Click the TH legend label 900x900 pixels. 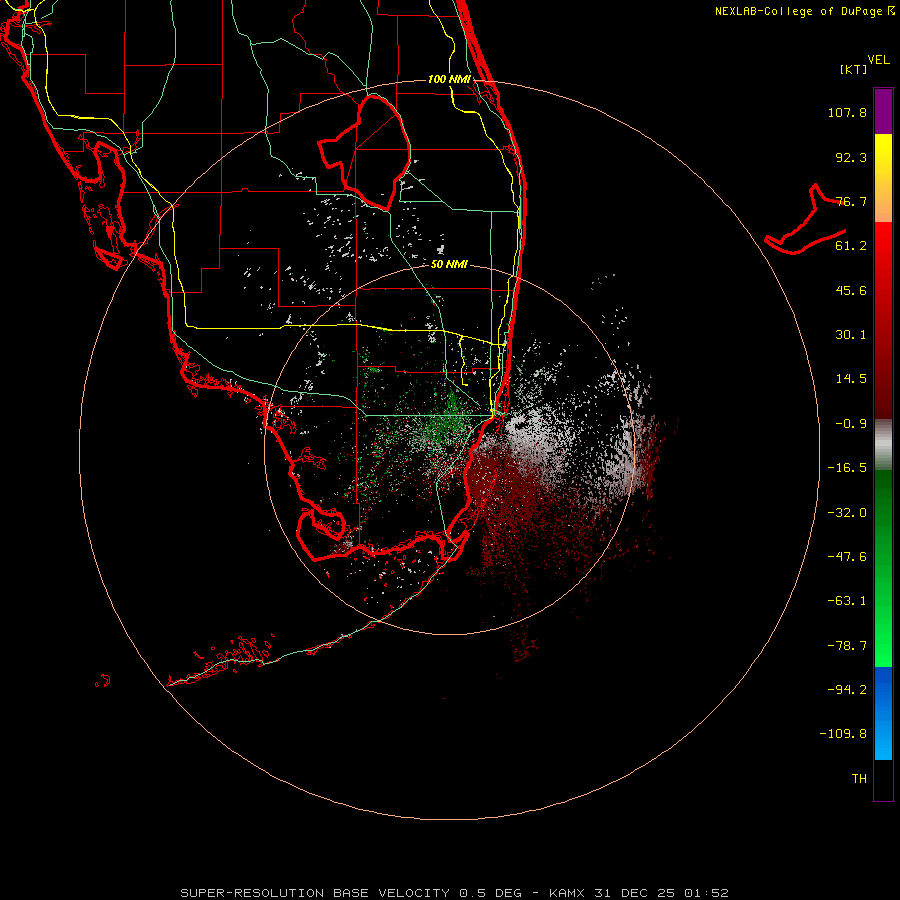859,779
